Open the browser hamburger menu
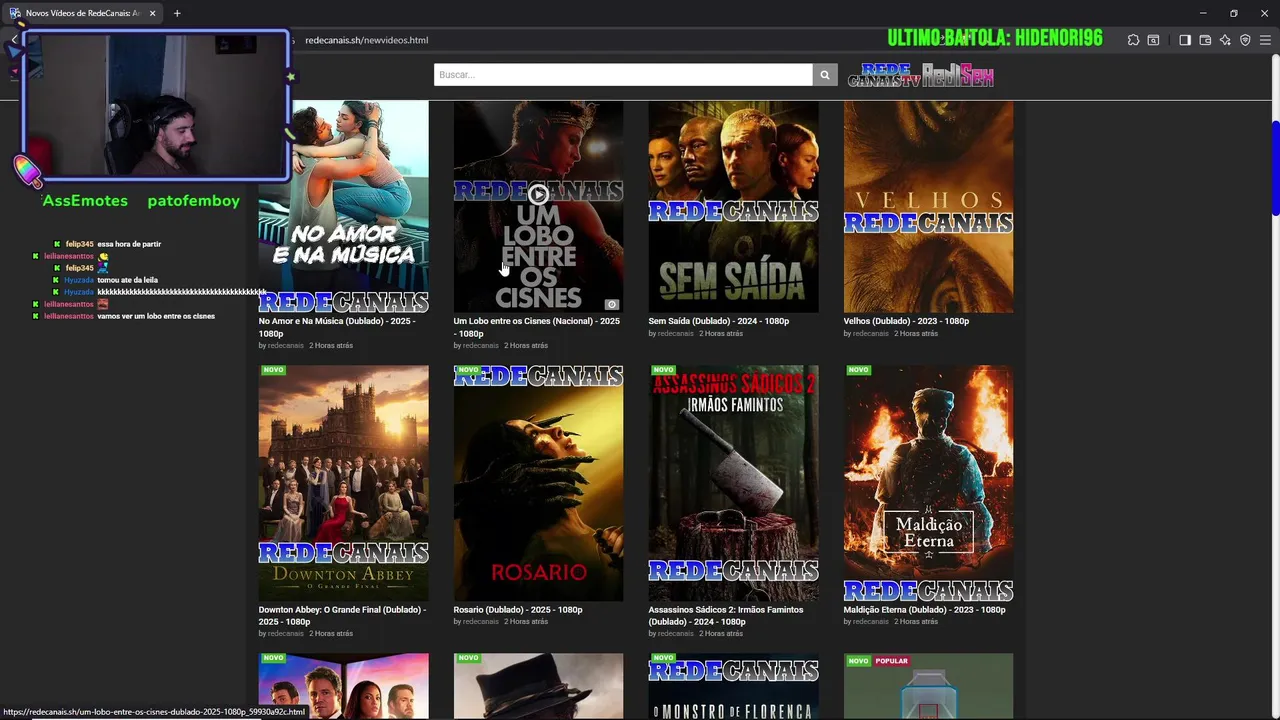The height and width of the screenshot is (720, 1280). pyautogui.click(x=1265, y=40)
